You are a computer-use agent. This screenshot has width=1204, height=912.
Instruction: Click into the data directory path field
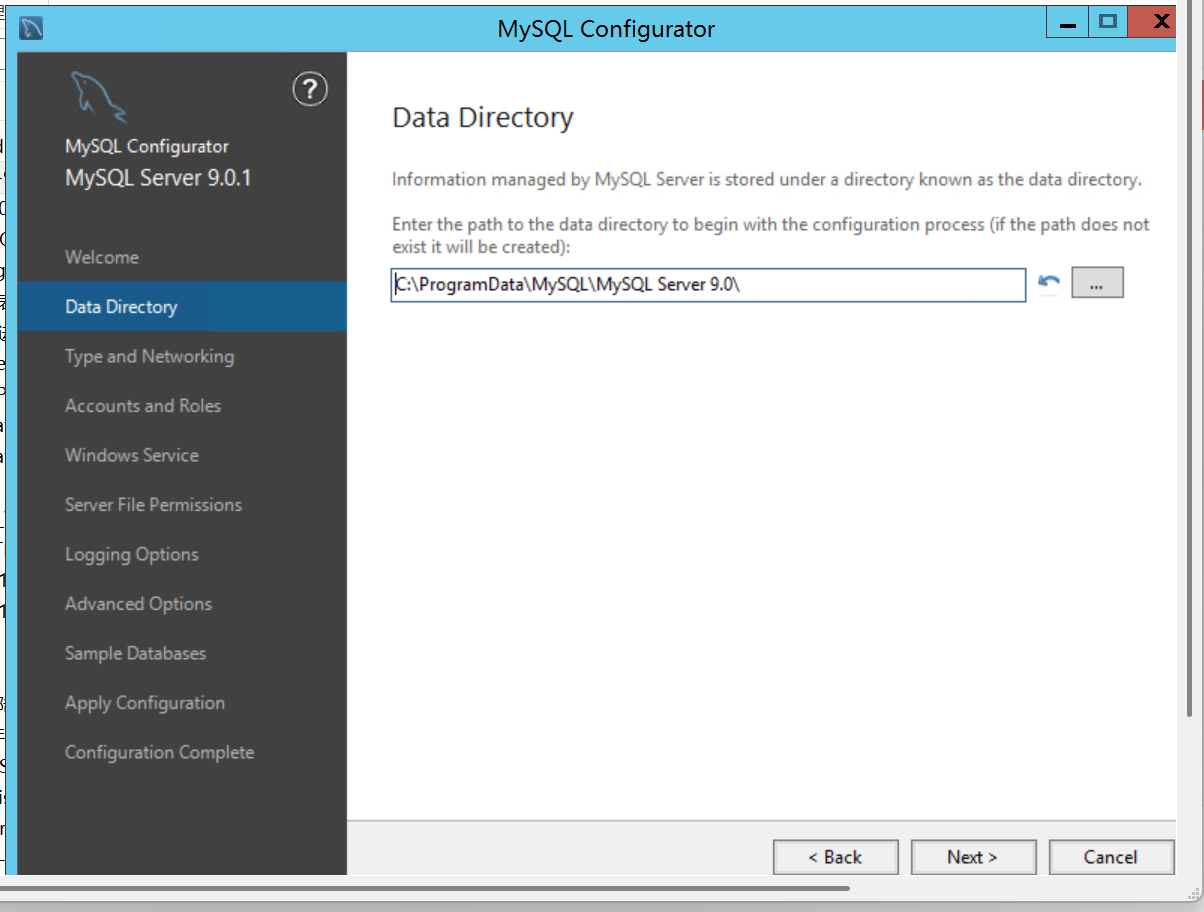click(x=708, y=284)
